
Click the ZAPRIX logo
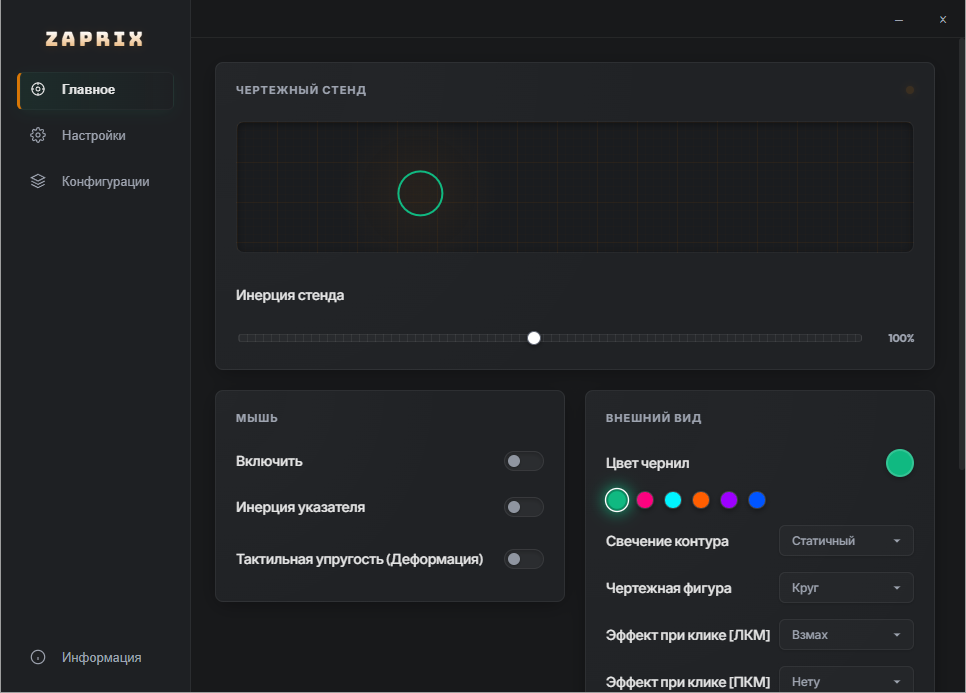tap(94, 39)
